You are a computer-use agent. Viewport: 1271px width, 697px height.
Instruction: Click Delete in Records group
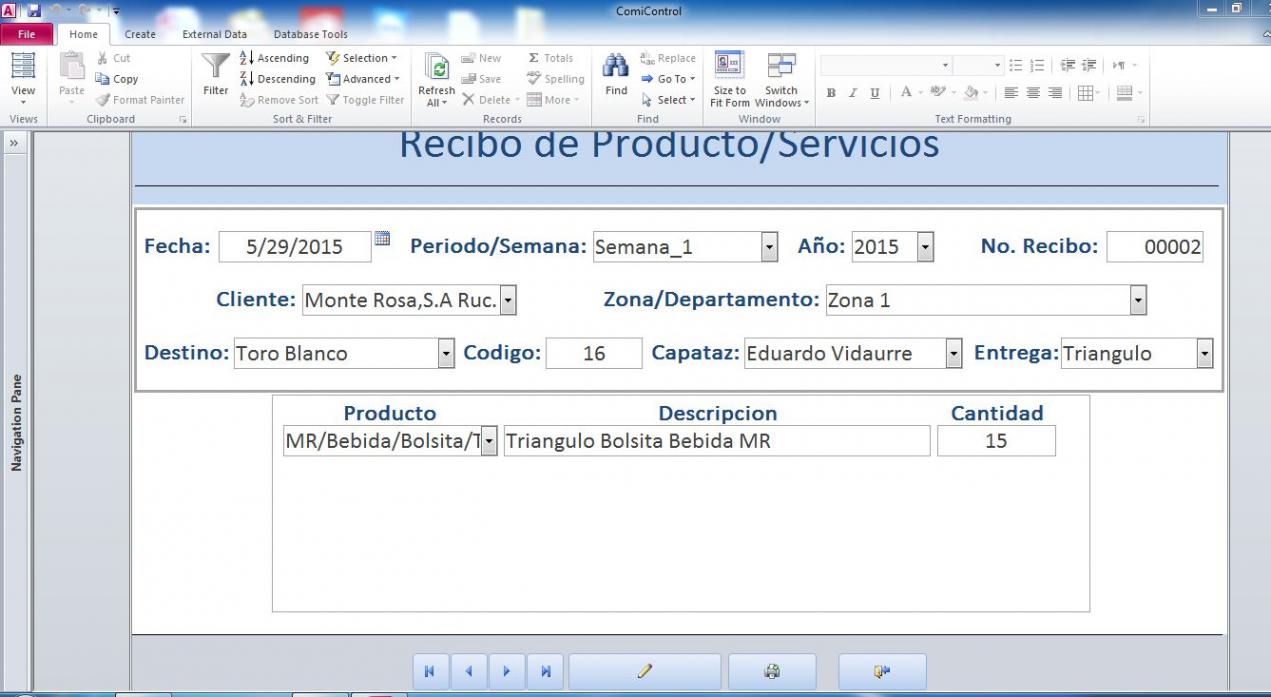tap(490, 100)
